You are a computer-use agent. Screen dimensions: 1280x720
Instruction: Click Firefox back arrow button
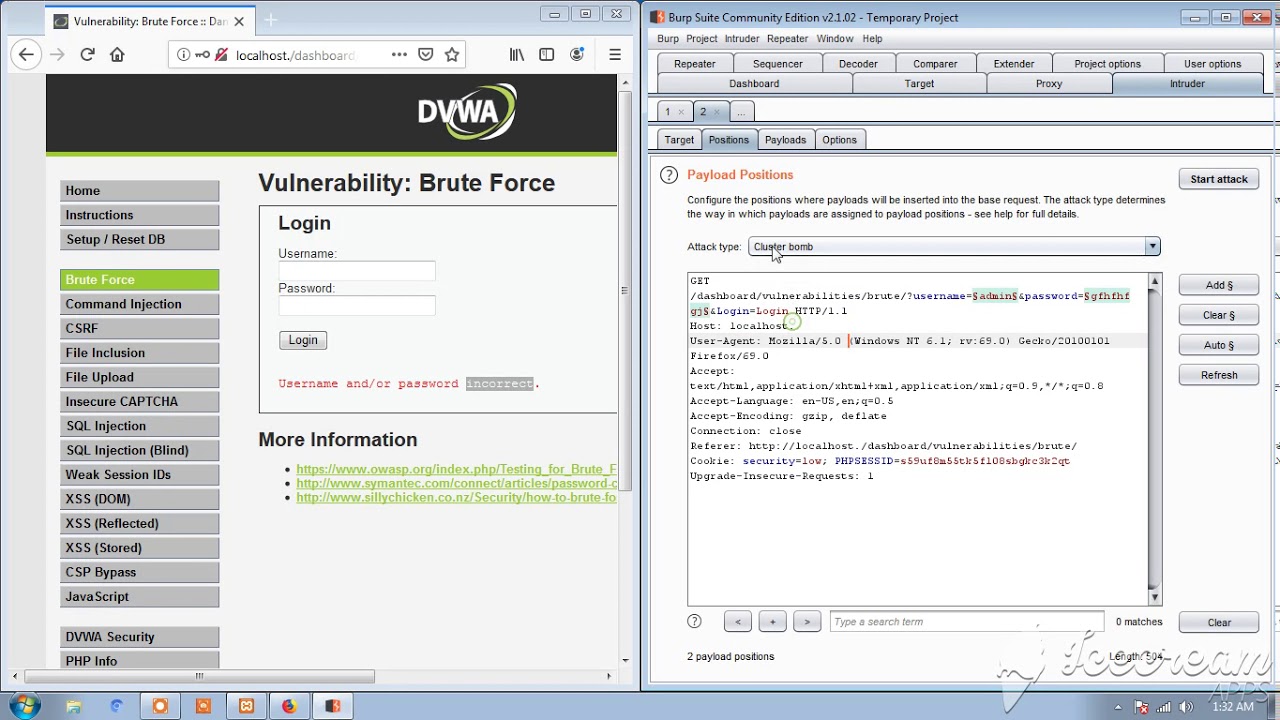click(x=27, y=55)
